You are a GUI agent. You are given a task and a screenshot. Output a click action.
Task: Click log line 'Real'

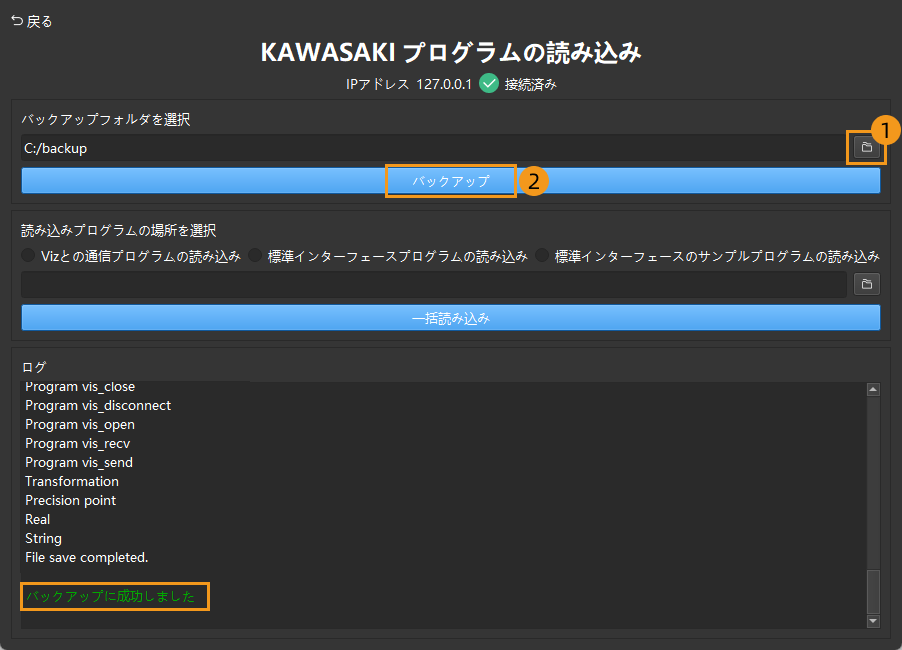(37, 519)
